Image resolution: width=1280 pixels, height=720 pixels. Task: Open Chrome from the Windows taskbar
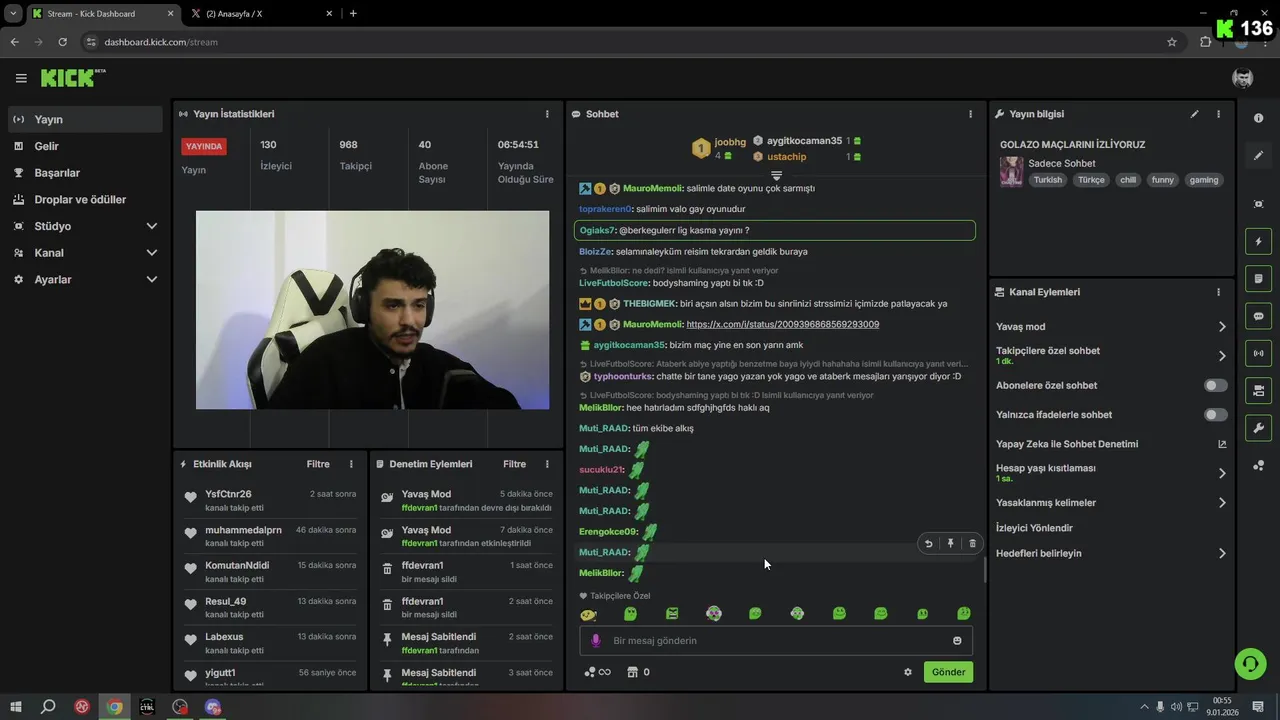tap(115, 707)
